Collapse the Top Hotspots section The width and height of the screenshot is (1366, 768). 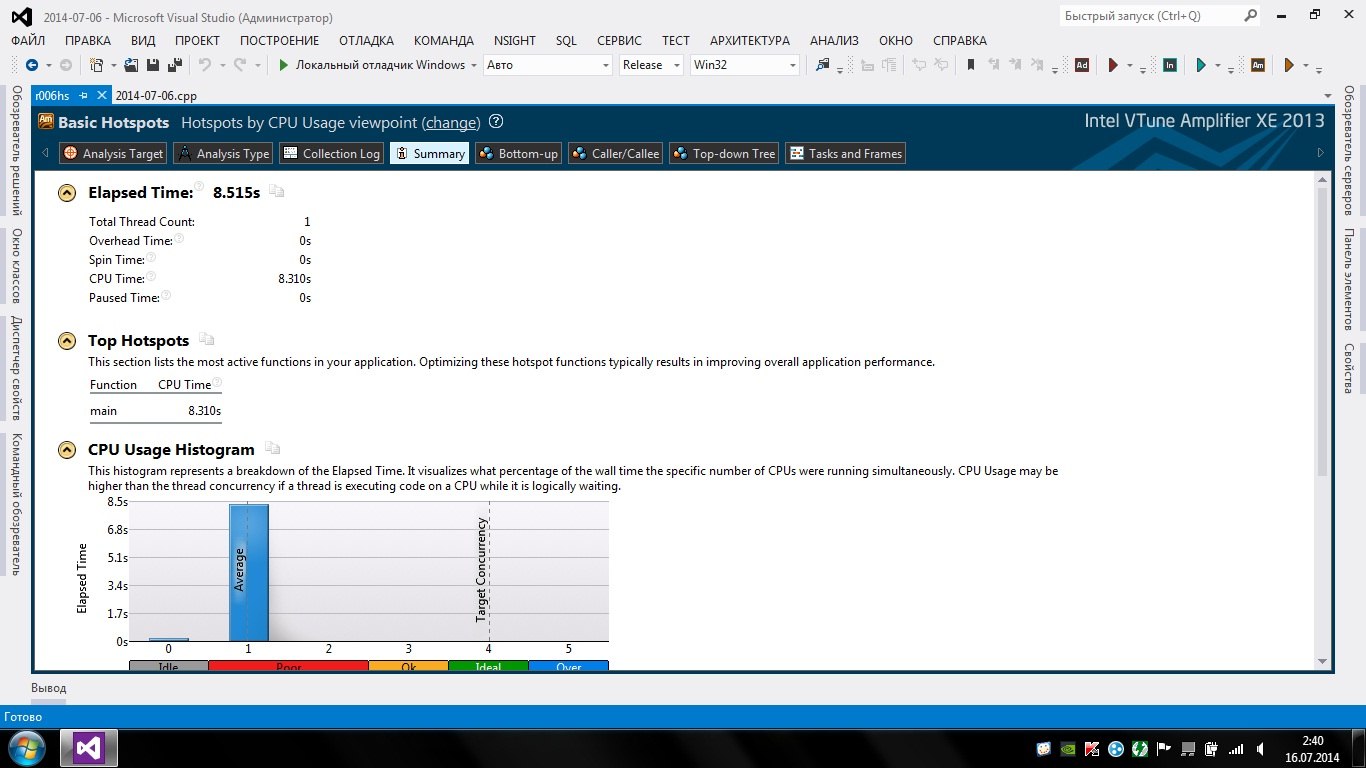click(67, 341)
